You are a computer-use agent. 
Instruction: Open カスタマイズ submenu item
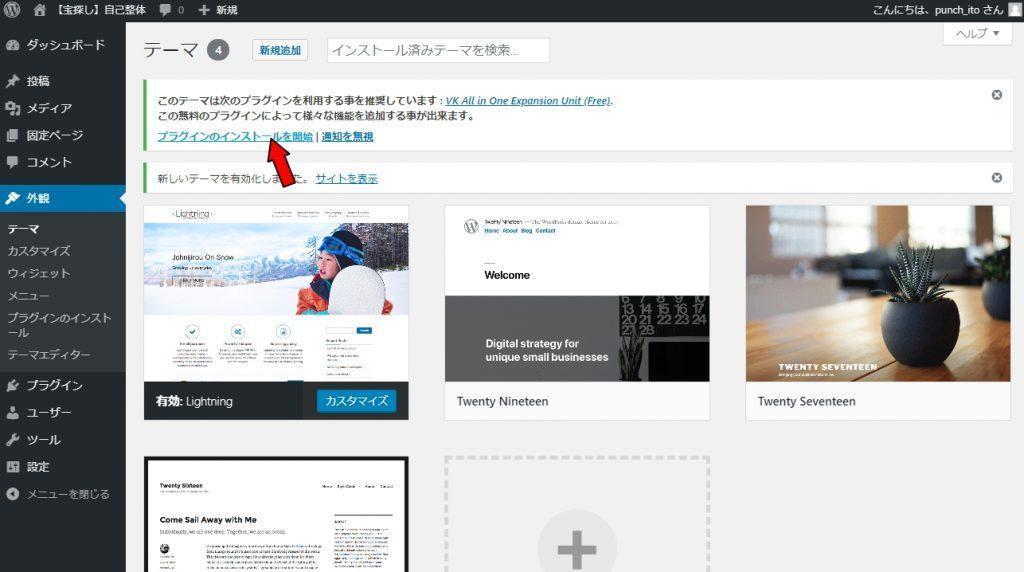[39, 251]
